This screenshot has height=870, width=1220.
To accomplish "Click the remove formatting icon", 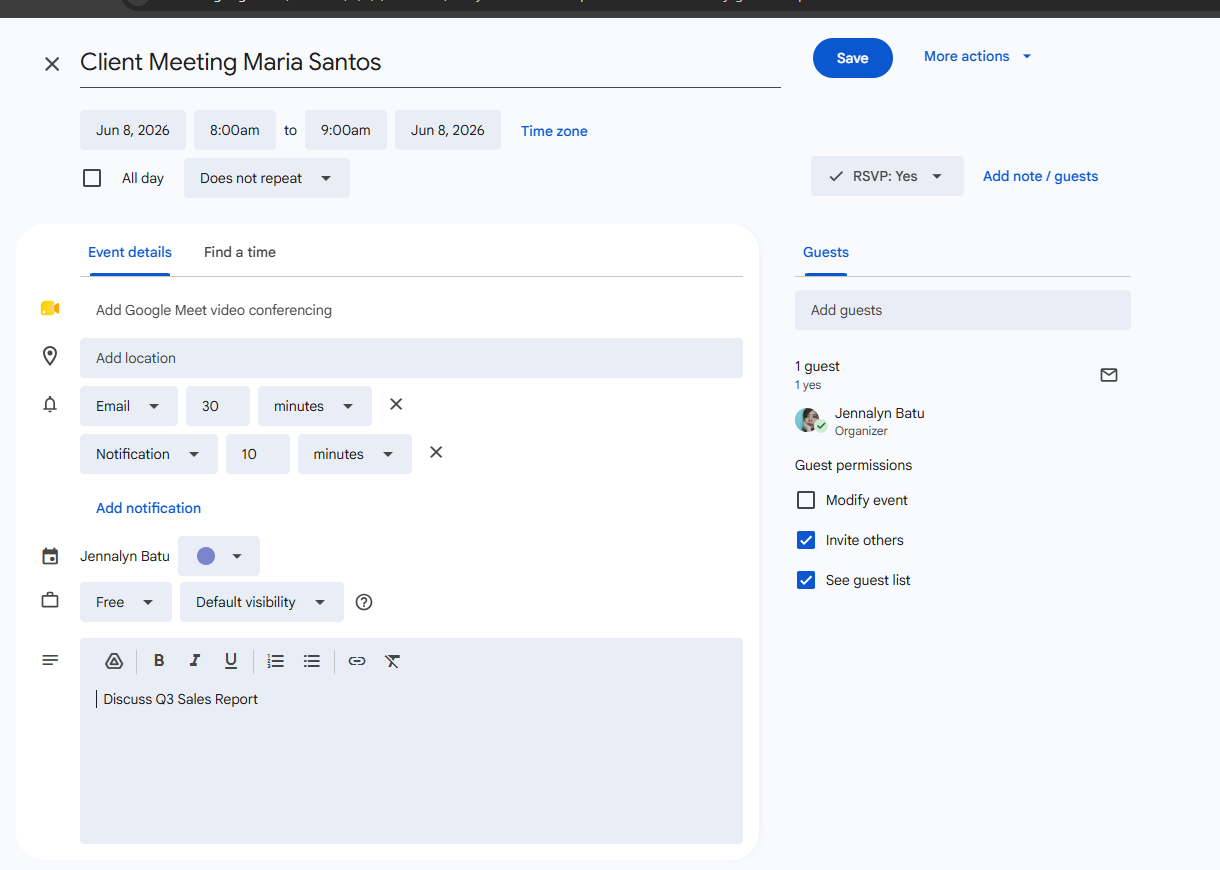I will point(392,661).
